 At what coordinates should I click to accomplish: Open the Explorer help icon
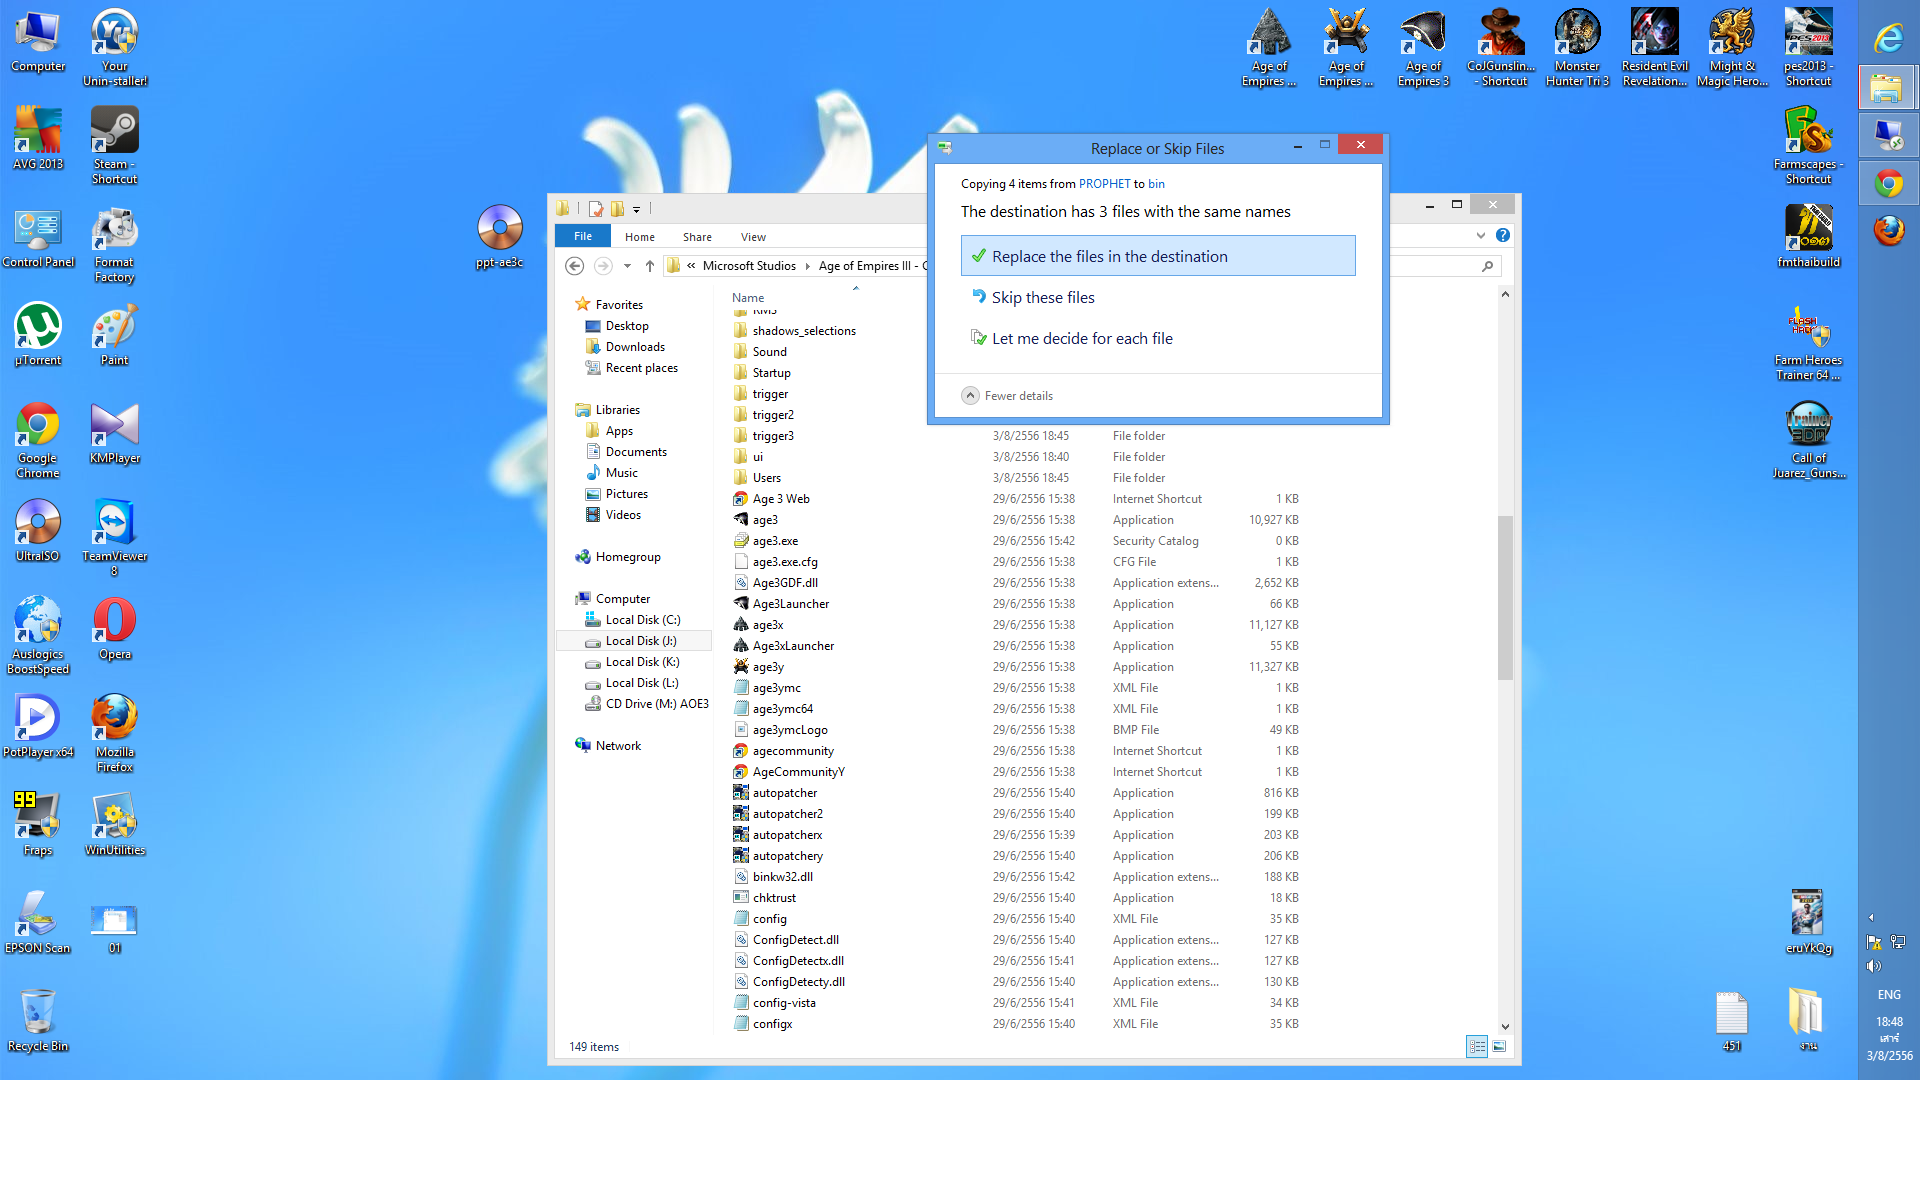click(1502, 236)
